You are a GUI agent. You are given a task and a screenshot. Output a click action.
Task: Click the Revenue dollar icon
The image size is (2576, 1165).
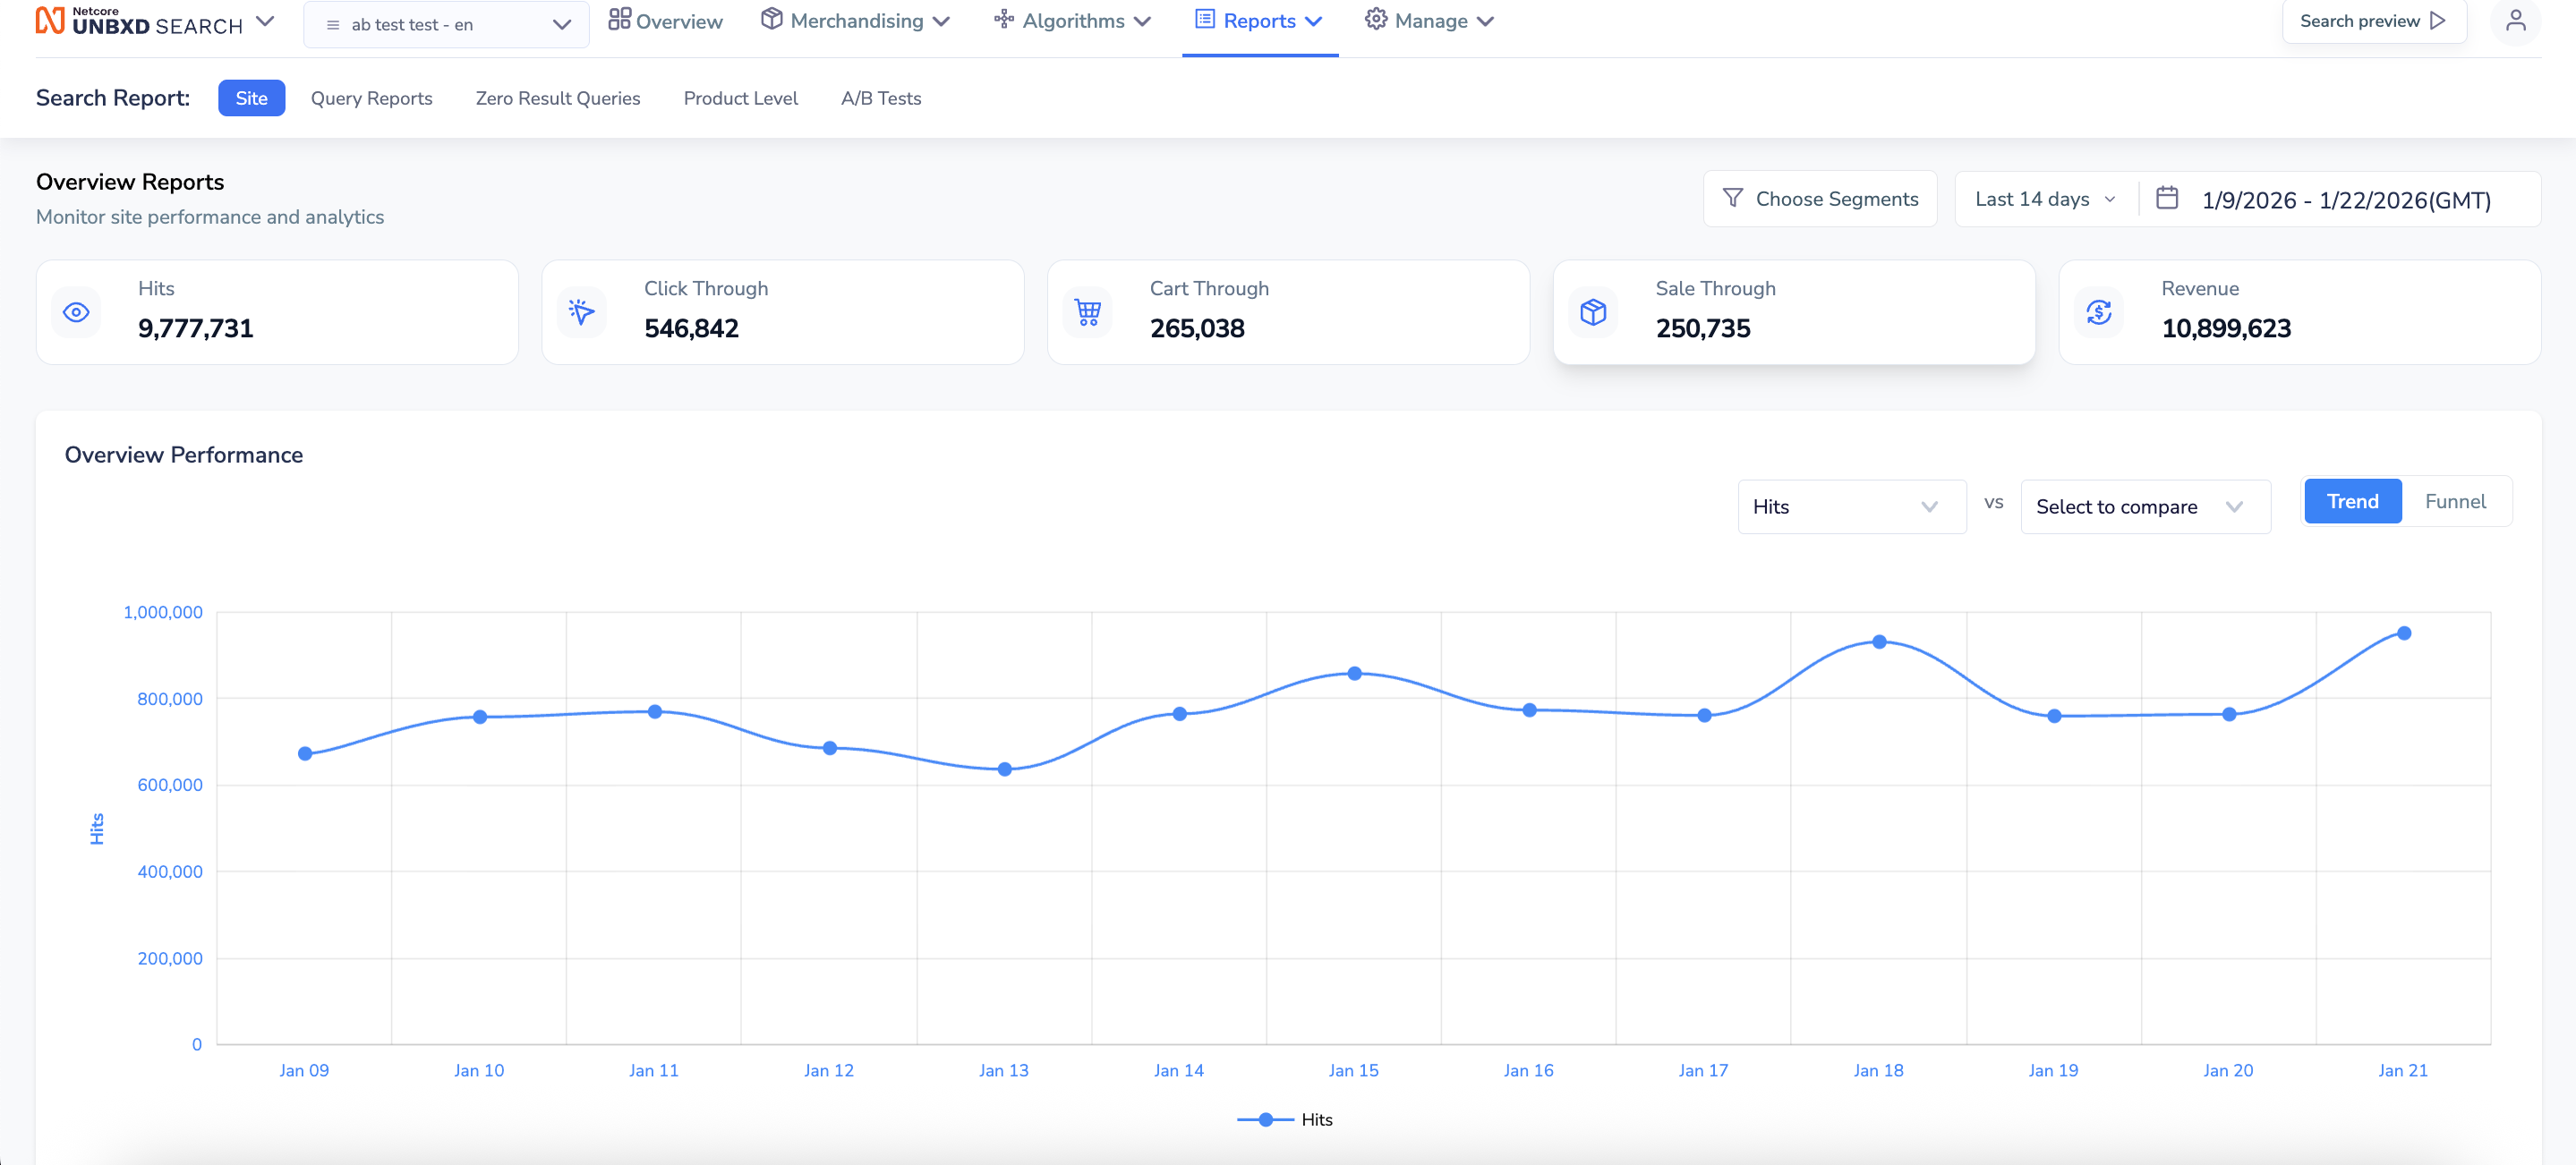point(2099,312)
